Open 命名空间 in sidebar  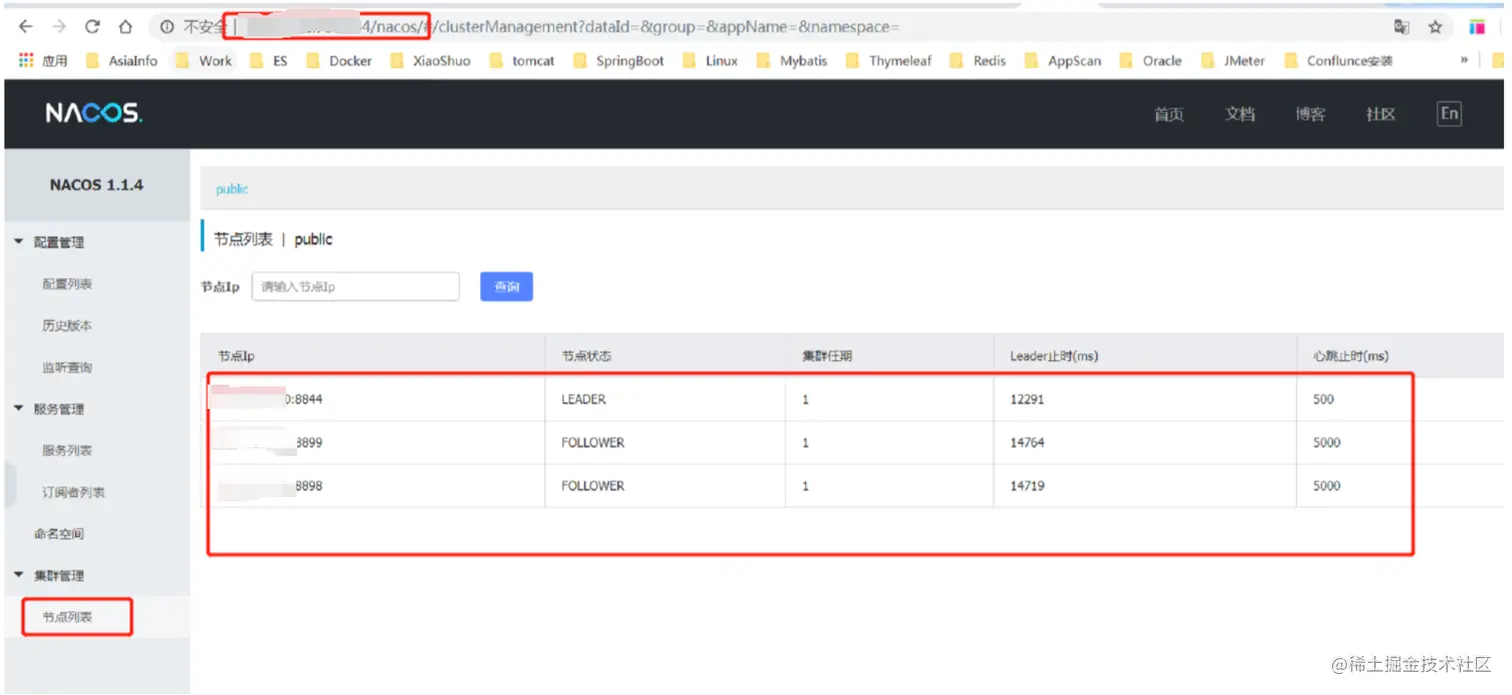[x=59, y=534]
